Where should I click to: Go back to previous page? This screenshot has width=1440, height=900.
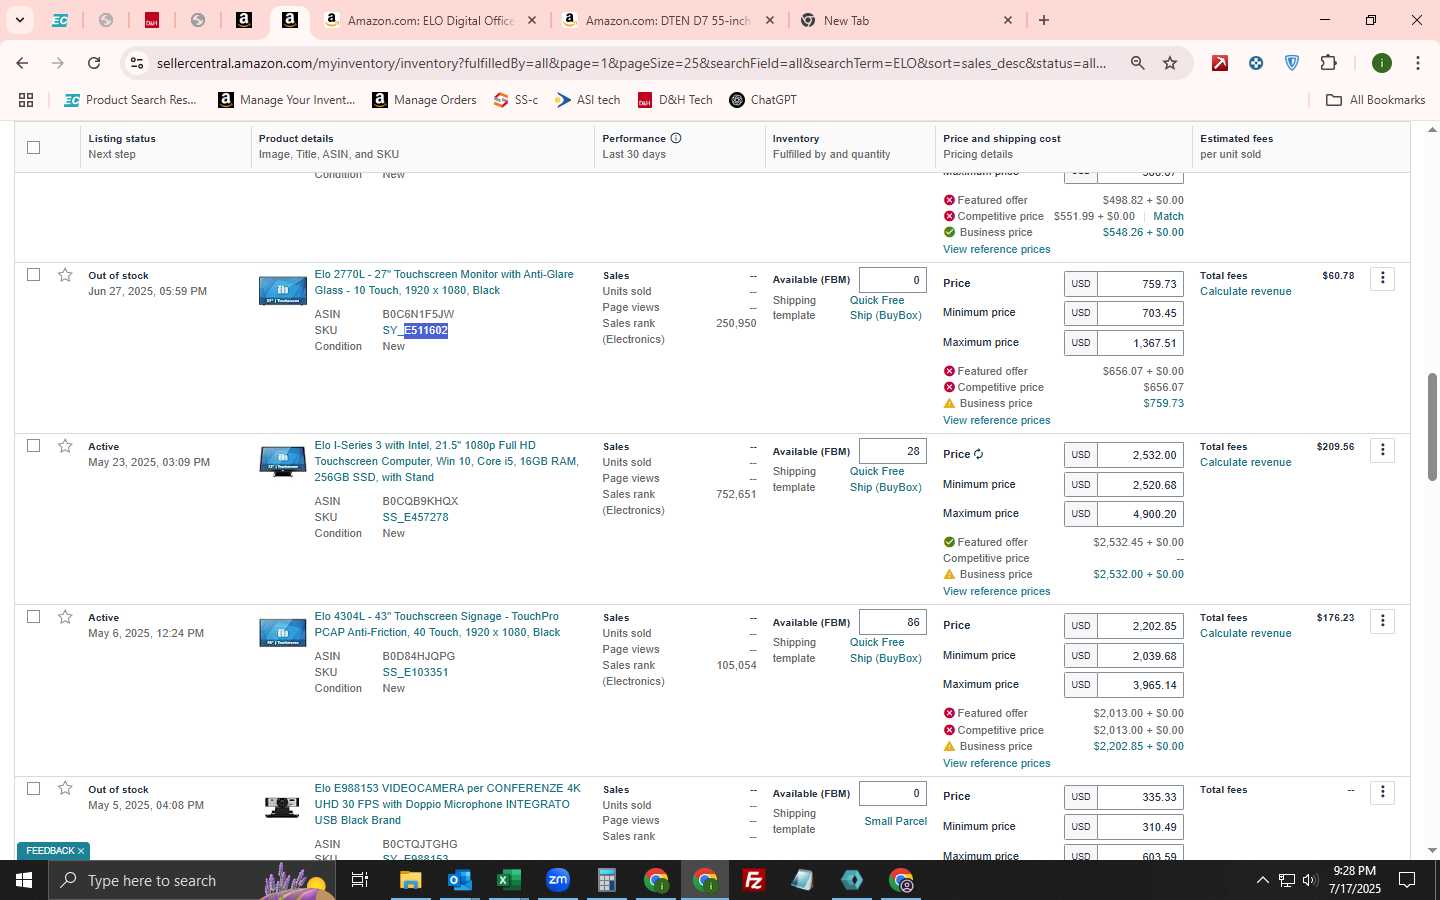pos(22,63)
